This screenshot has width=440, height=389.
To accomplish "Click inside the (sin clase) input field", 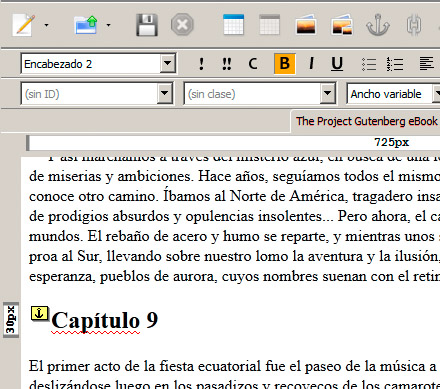I will 252,94.
